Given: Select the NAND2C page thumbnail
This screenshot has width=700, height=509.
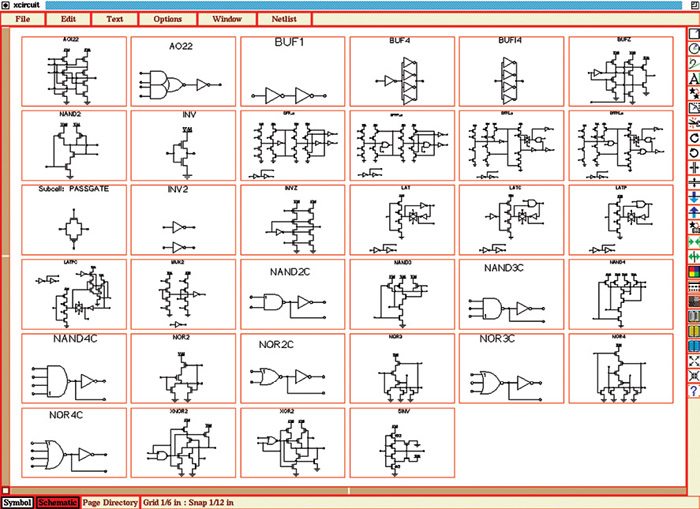Looking at the screenshot, I should tap(292, 295).
